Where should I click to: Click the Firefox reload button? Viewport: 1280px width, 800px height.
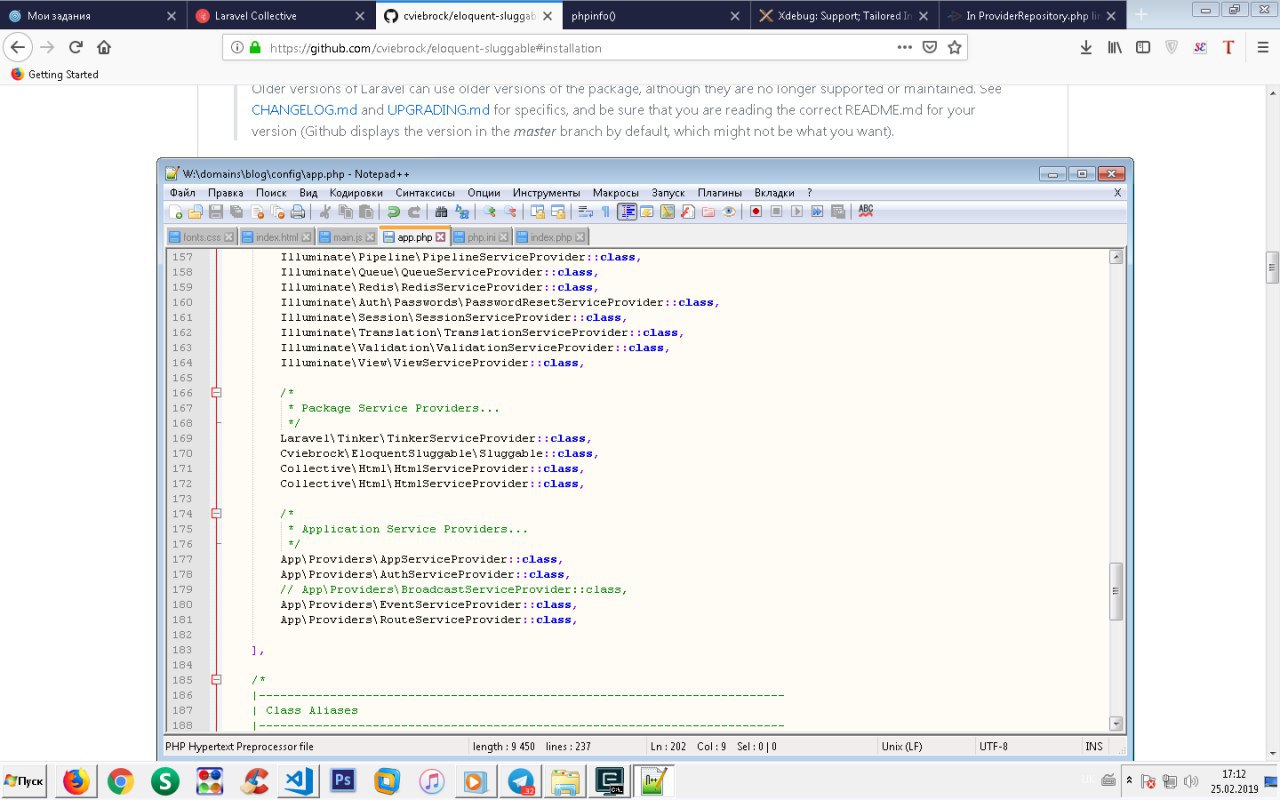76,47
